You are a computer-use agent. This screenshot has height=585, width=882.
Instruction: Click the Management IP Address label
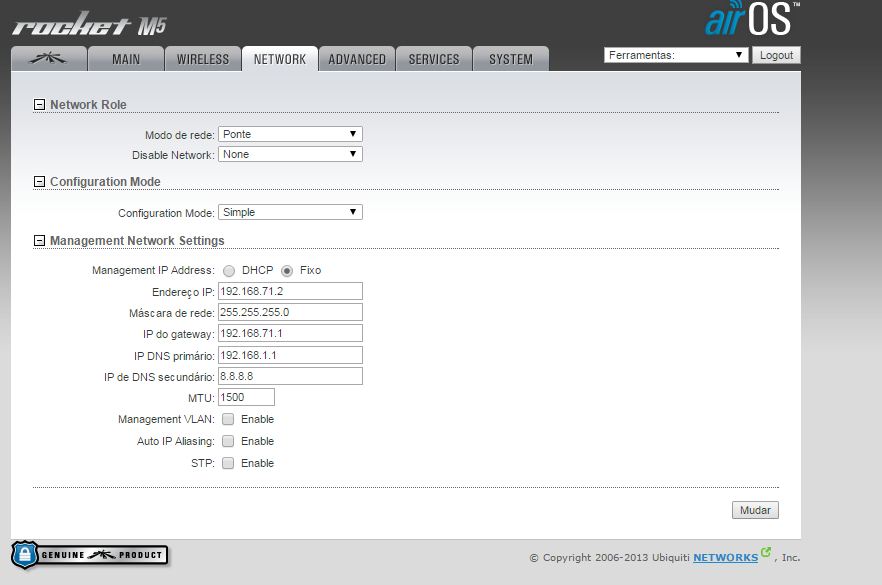(153, 271)
